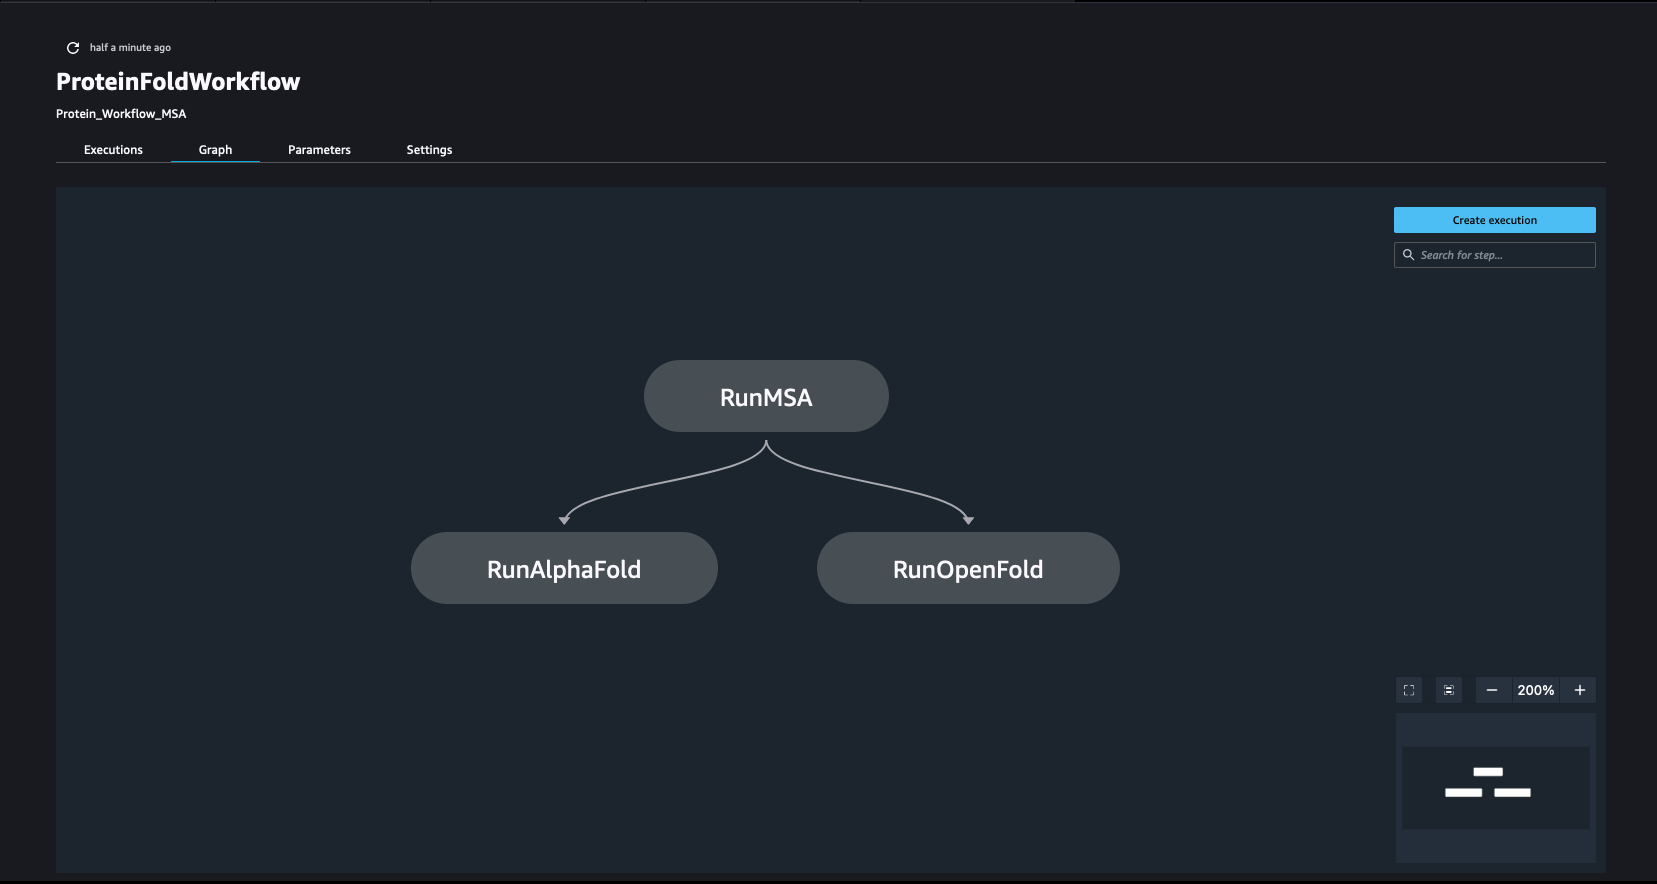Click the bottom-left node in the minimap
The width and height of the screenshot is (1657, 884).
pyautogui.click(x=1463, y=792)
